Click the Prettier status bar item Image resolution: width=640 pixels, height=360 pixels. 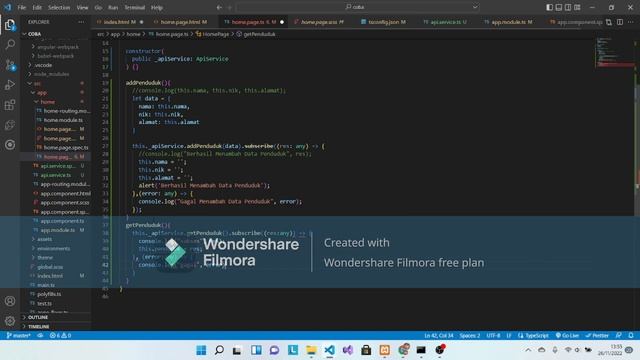pyautogui.click(x=597, y=336)
